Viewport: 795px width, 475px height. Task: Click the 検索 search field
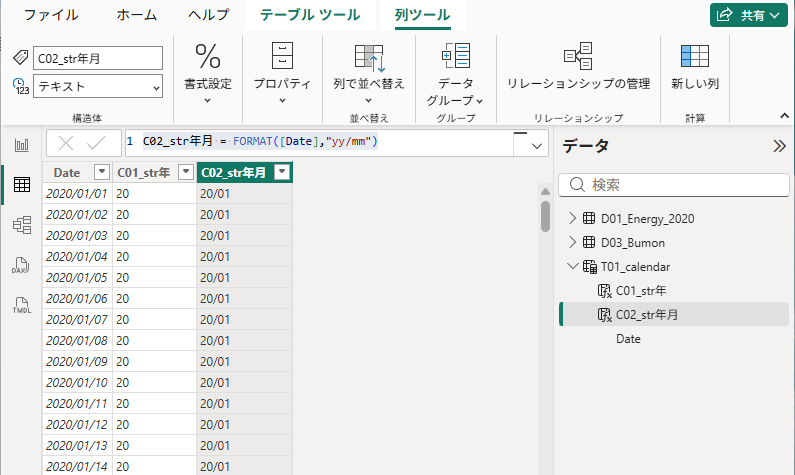[x=674, y=185]
